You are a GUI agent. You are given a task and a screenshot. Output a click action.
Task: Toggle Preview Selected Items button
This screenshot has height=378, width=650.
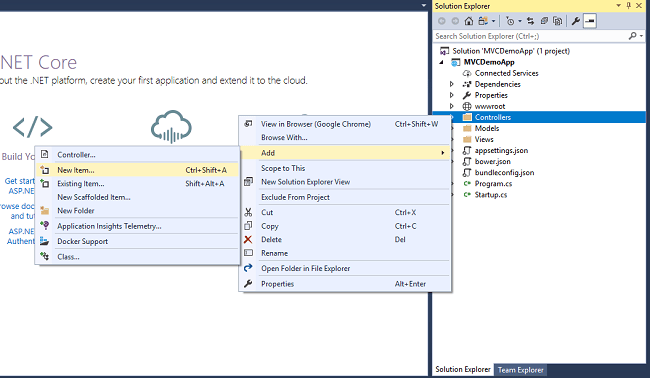coord(590,21)
